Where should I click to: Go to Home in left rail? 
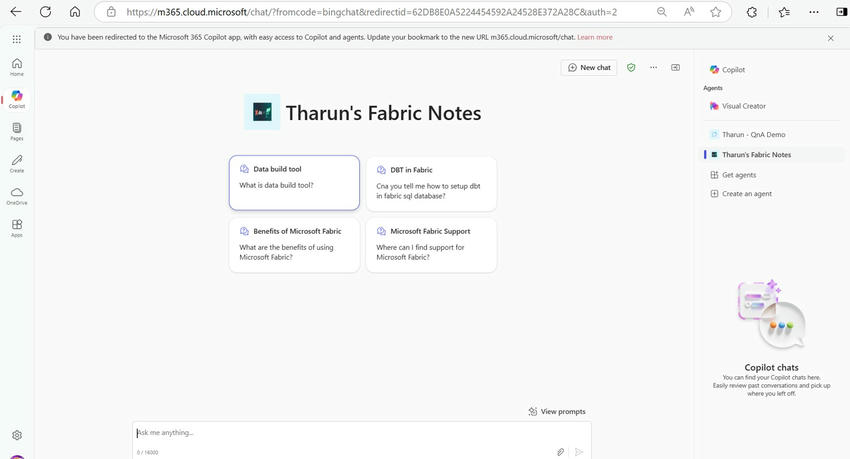(x=17, y=67)
